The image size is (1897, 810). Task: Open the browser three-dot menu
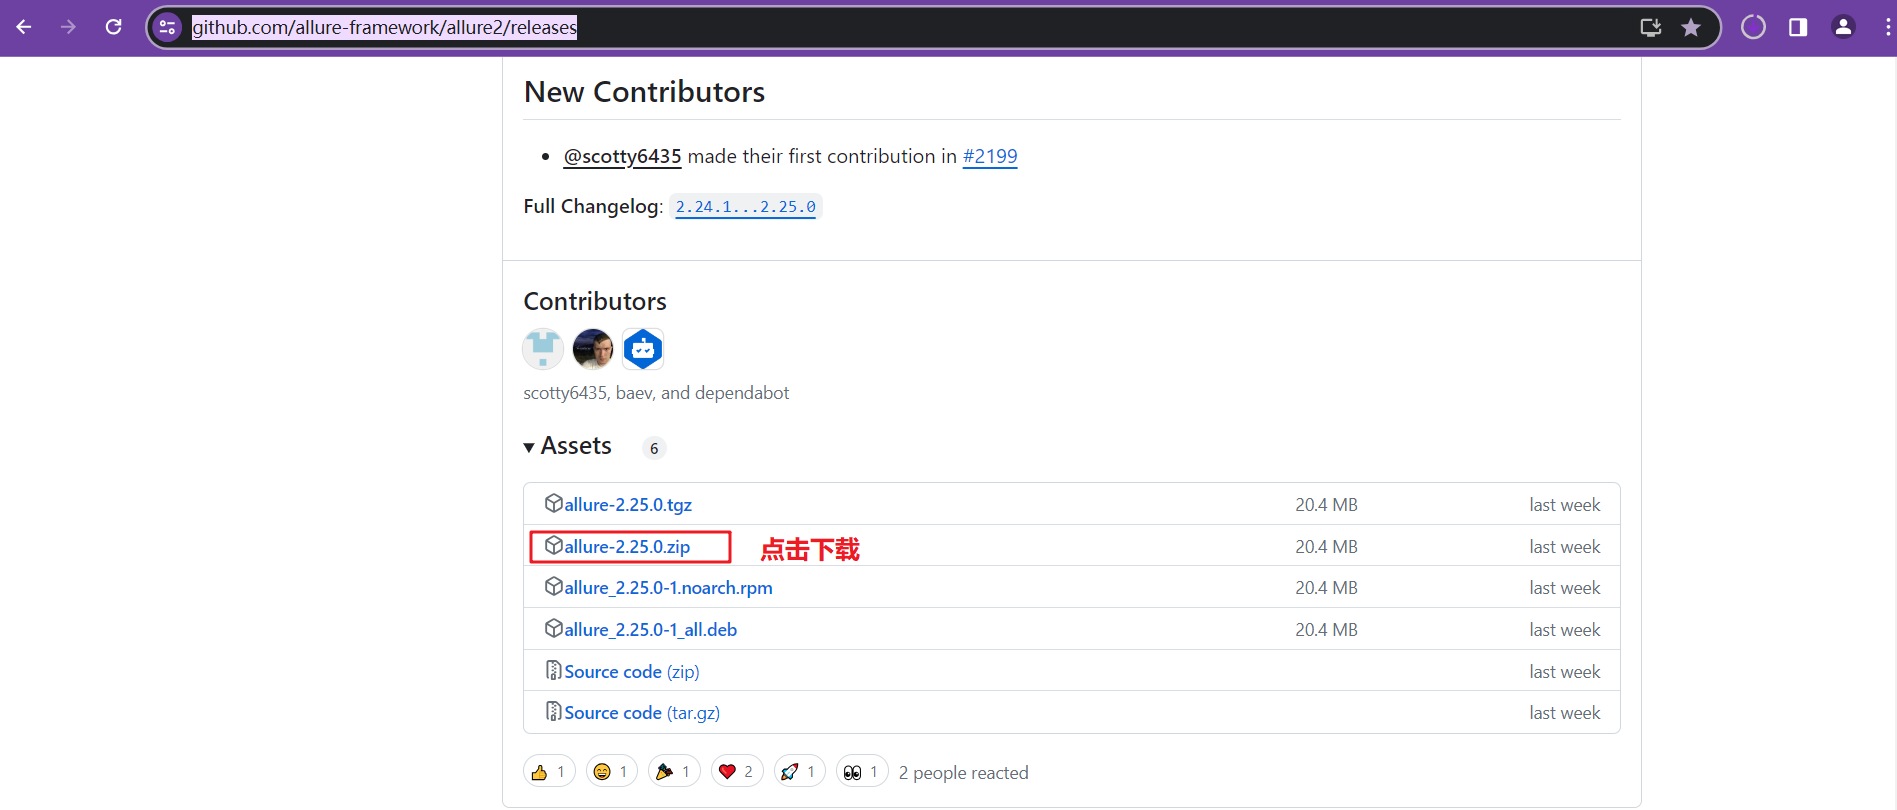1887,27
